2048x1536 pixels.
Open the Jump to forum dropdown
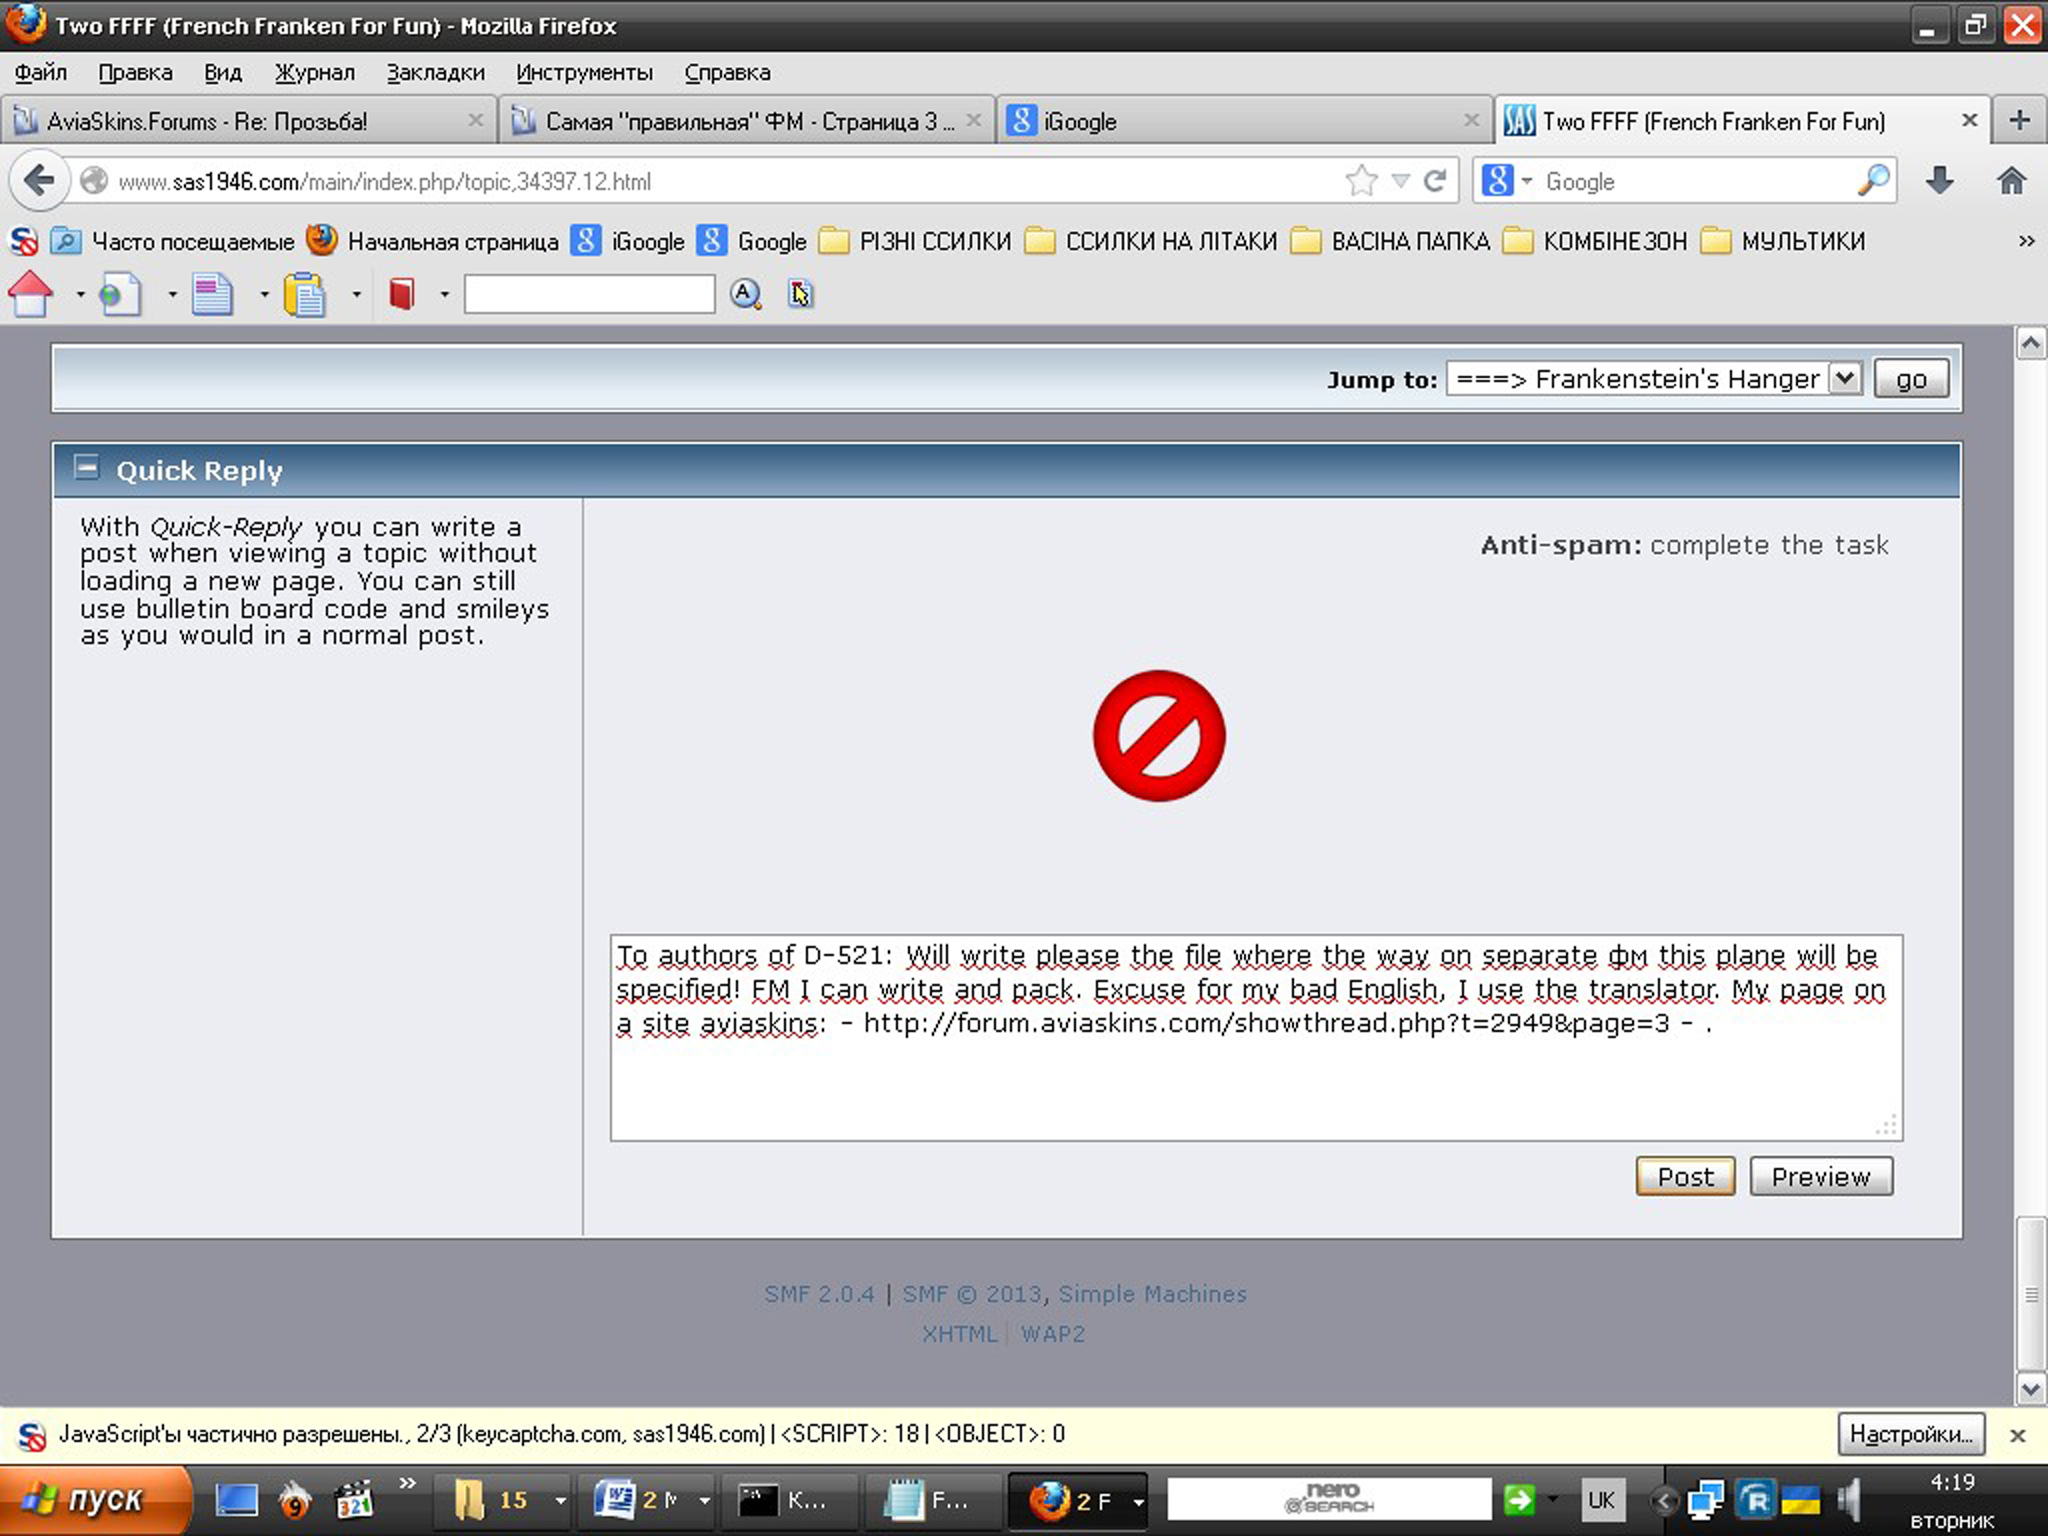[1845, 379]
